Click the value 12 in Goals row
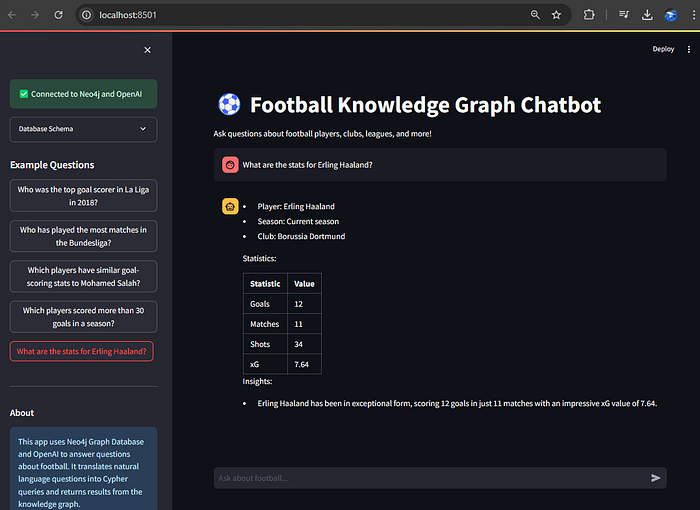The height and width of the screenshot is (510, 700). click(298, 304)
